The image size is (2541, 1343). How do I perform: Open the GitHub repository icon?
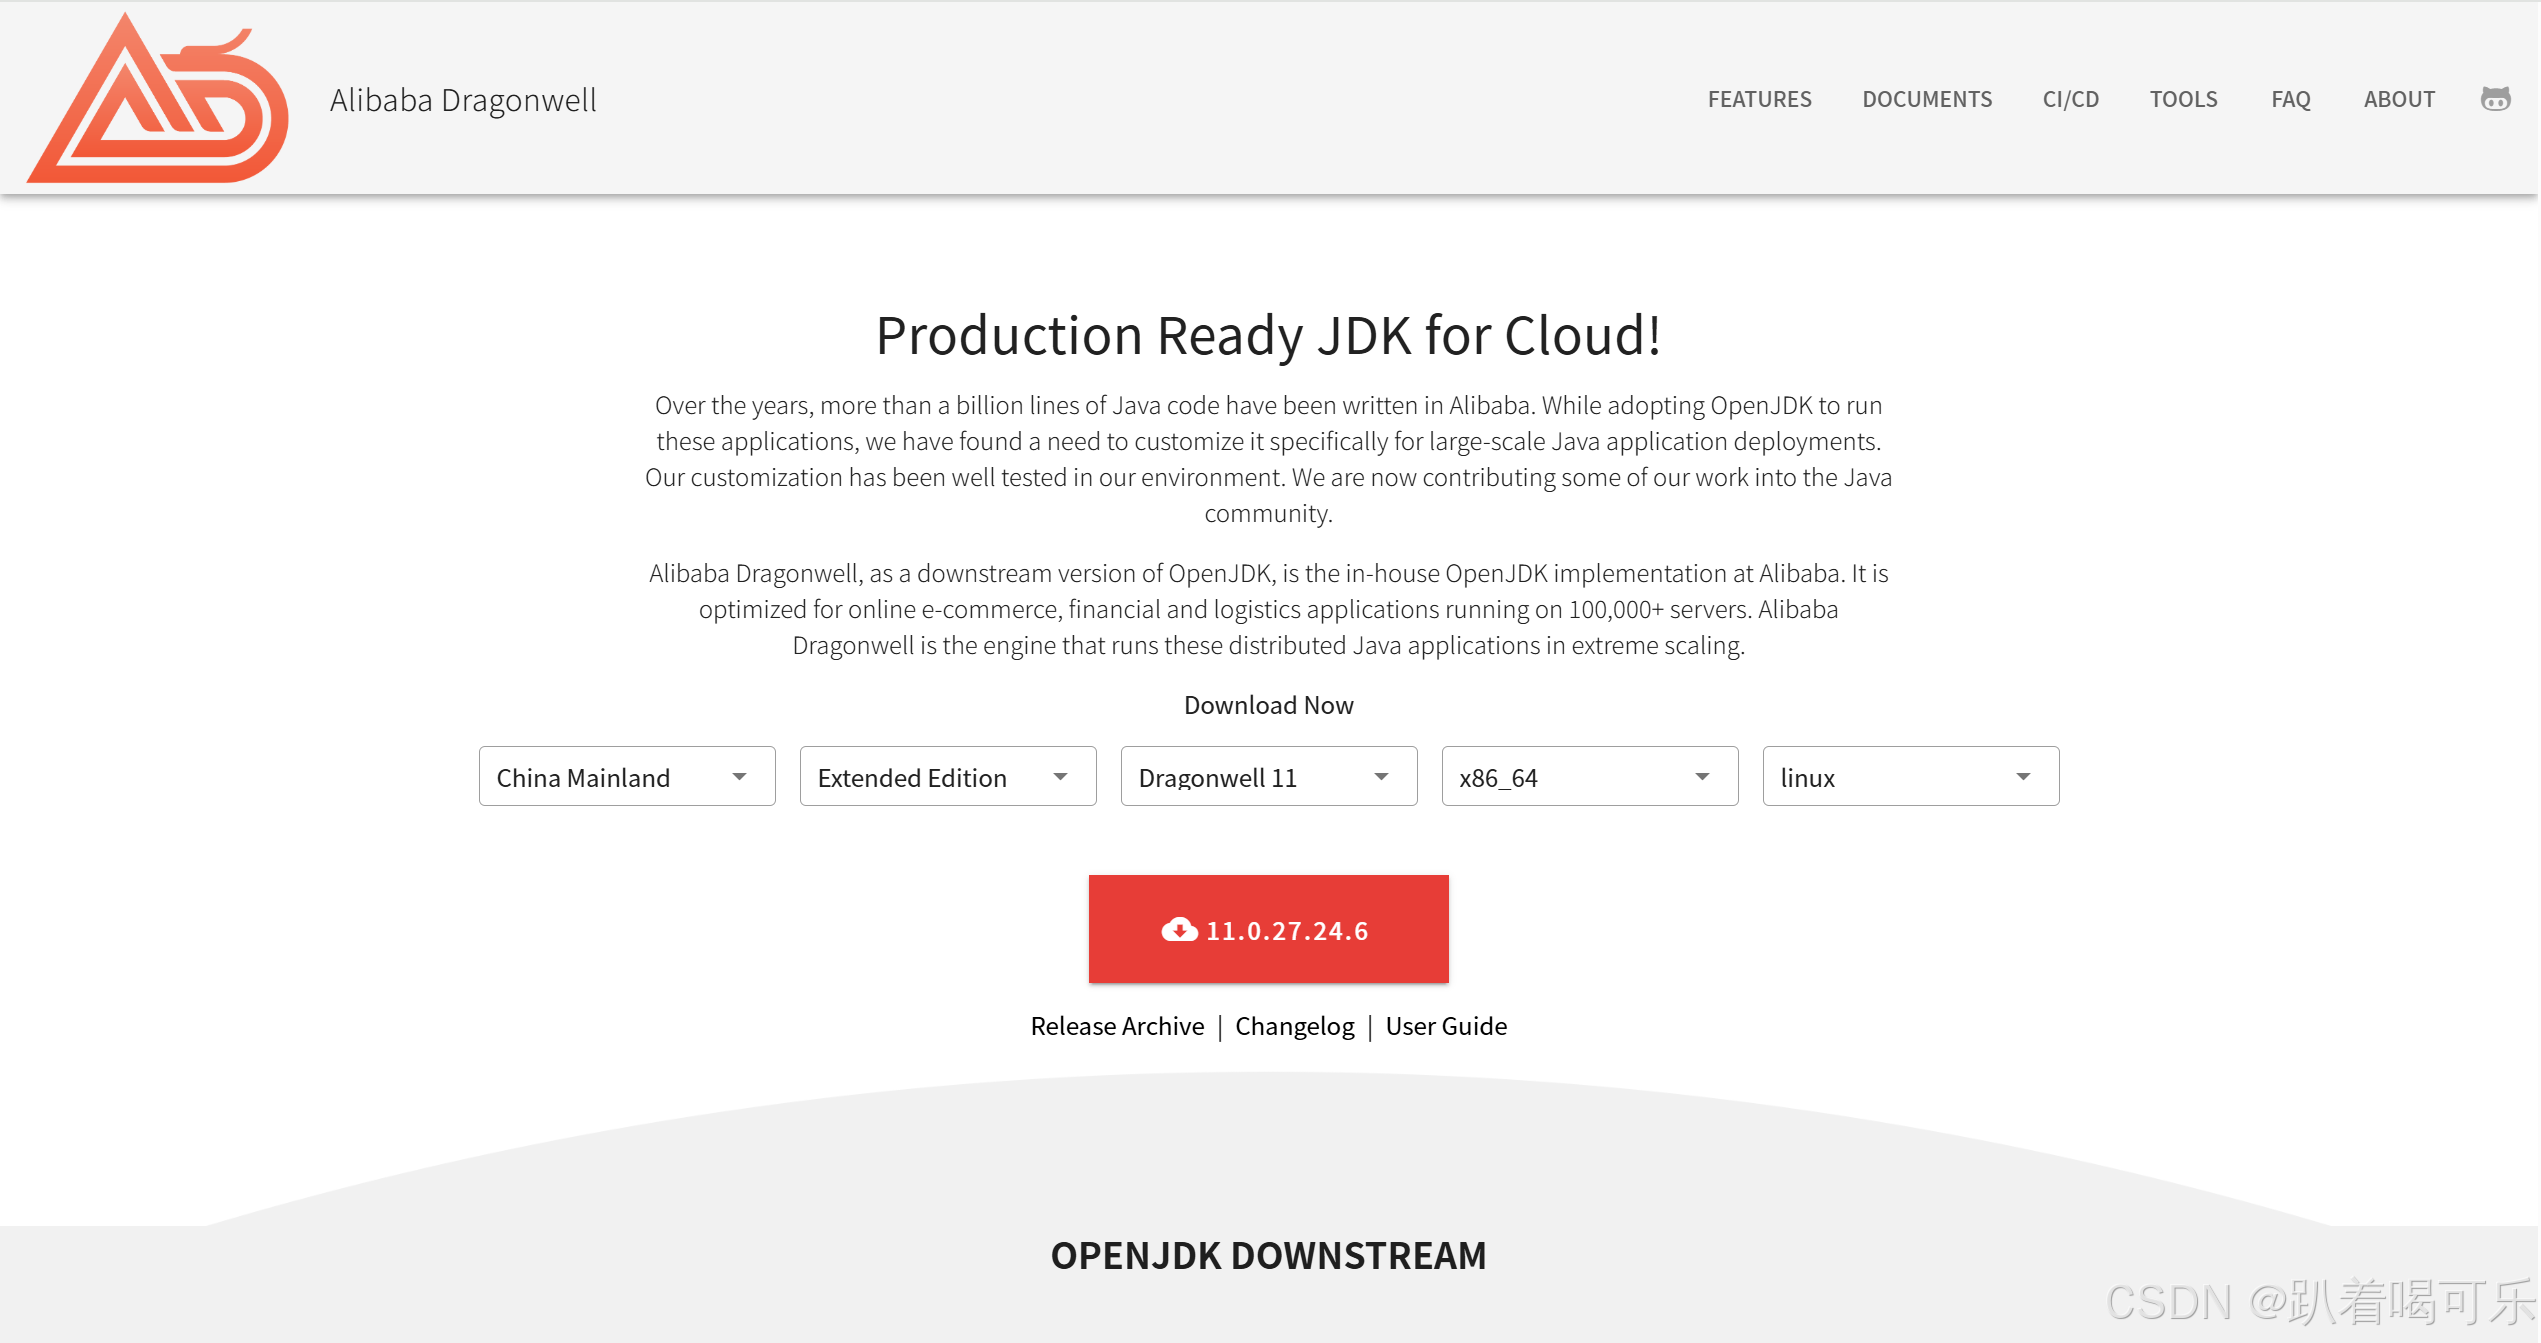(x=2494, y=98)
